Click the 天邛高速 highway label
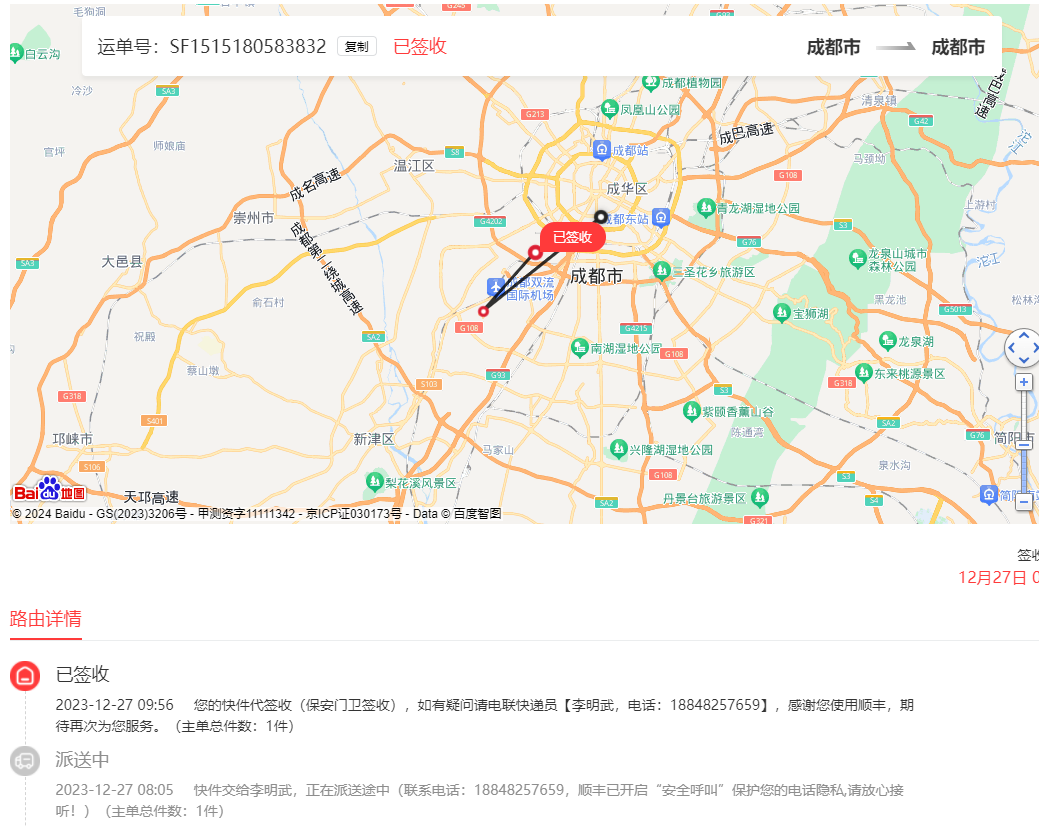Image resolution: width=1039 pixels, height=827 pixels. click(151, 497)
